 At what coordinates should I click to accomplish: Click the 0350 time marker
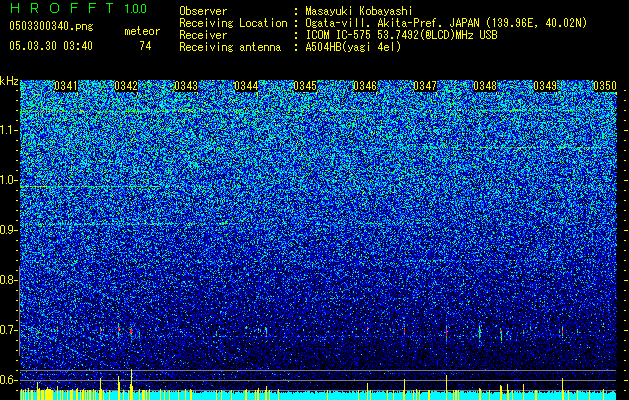[605, 86]
